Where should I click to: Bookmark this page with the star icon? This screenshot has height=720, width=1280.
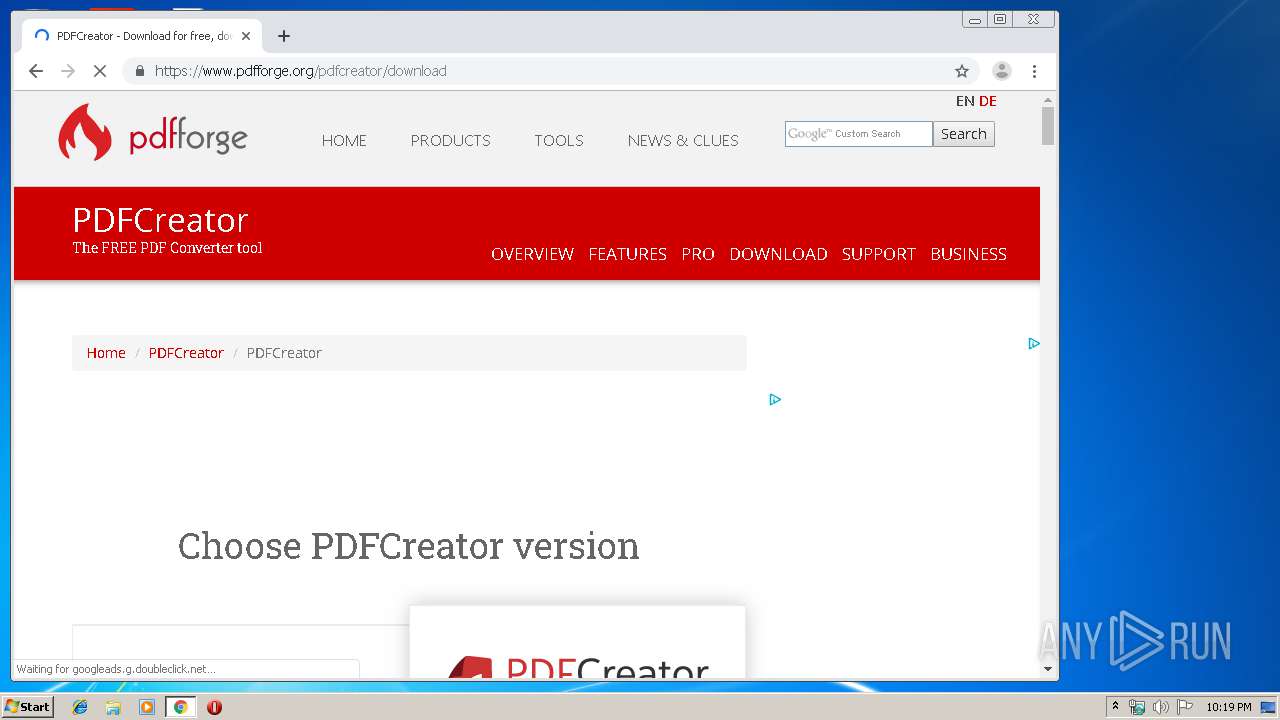tap(962, 71)
